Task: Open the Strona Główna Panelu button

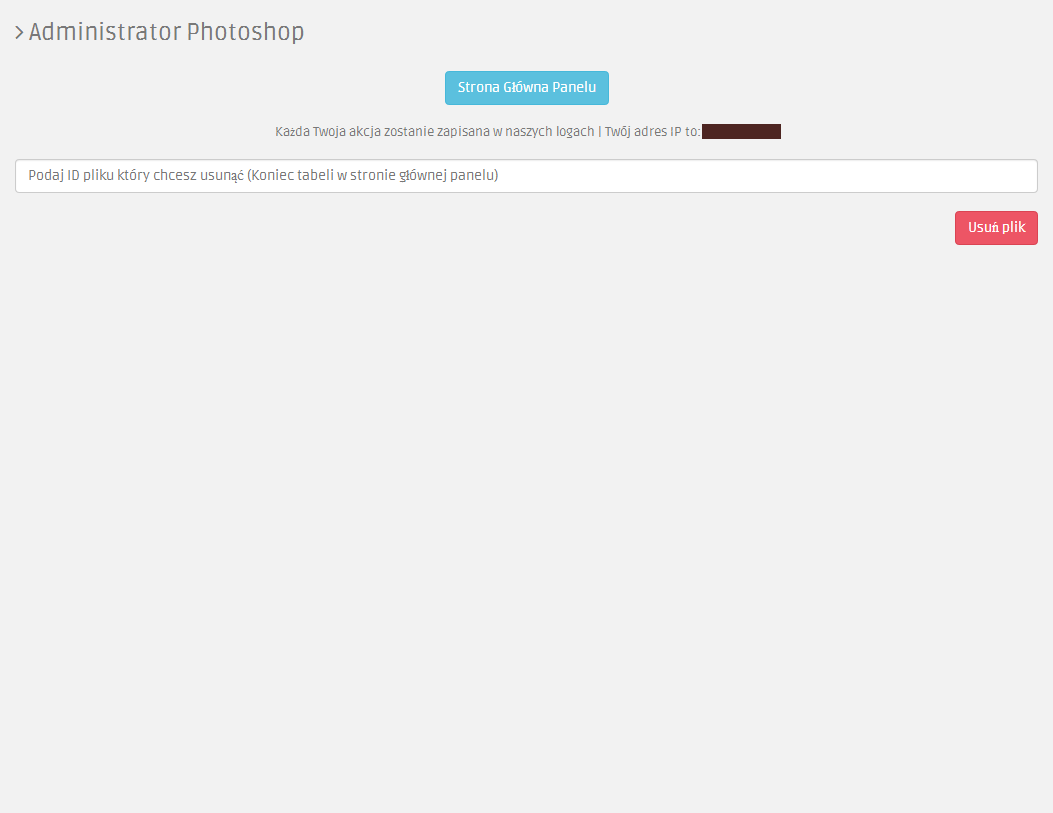Action: point(526,88)
